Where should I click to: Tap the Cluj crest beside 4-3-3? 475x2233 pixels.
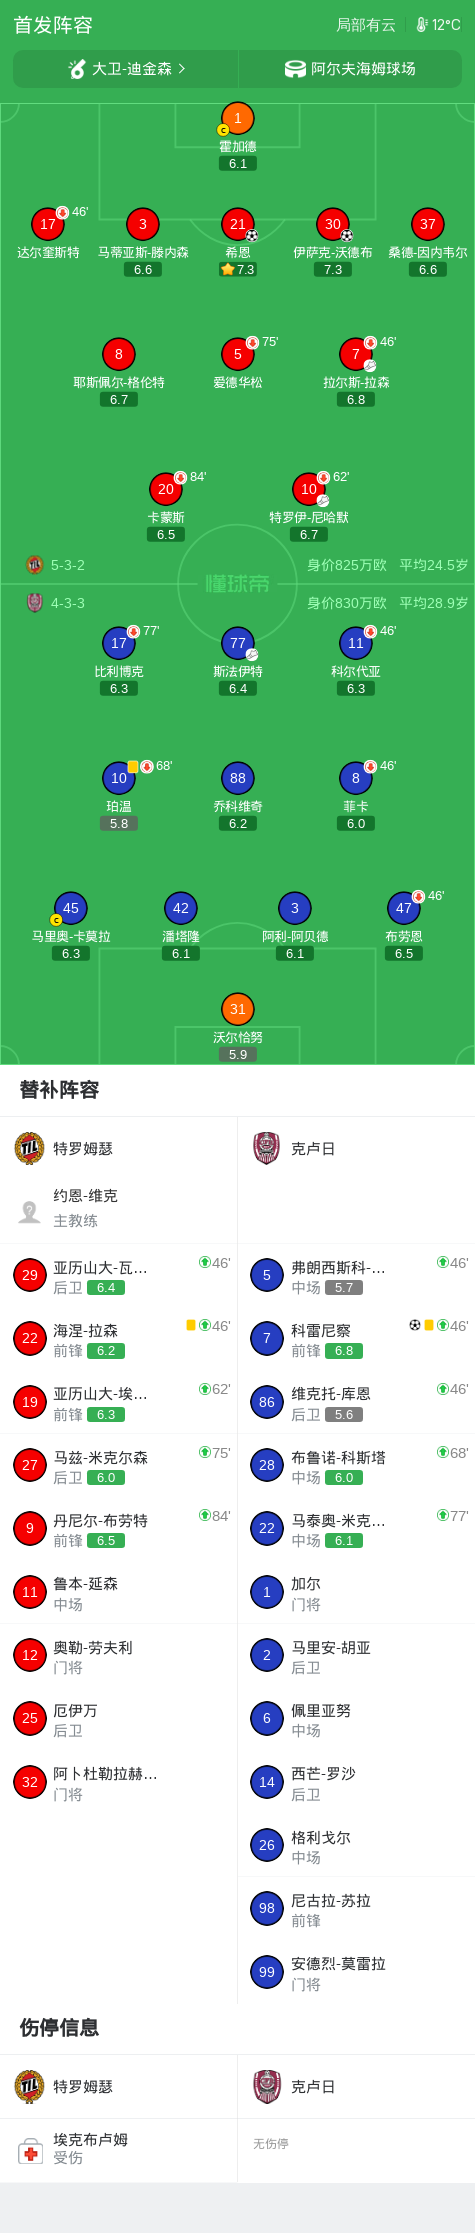tap(35, 603)
